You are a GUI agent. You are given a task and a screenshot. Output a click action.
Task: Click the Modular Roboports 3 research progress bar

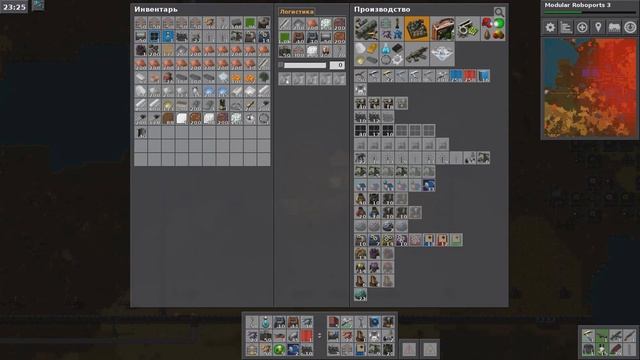click(590, 13)
